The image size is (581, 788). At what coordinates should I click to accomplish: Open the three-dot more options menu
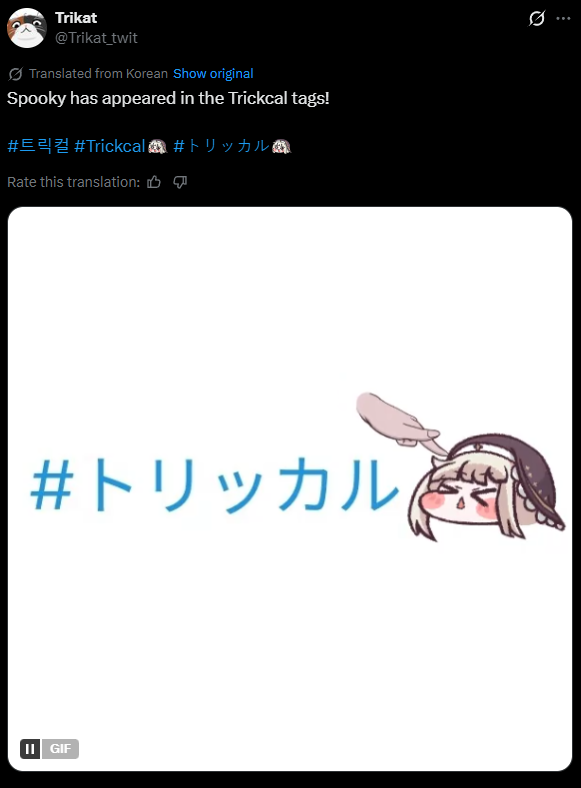(563, 19)
